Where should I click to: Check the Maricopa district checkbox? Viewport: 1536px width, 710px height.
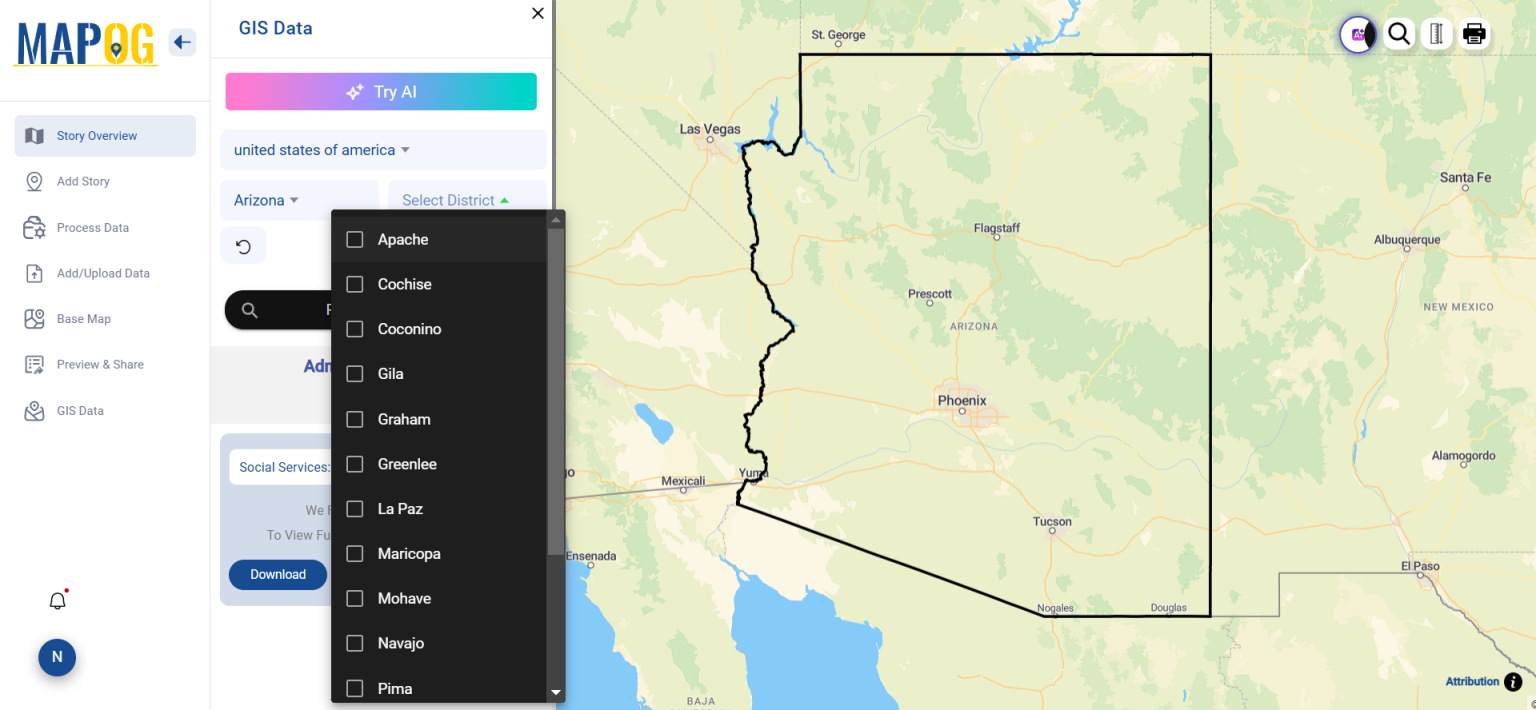click(354, 553)
